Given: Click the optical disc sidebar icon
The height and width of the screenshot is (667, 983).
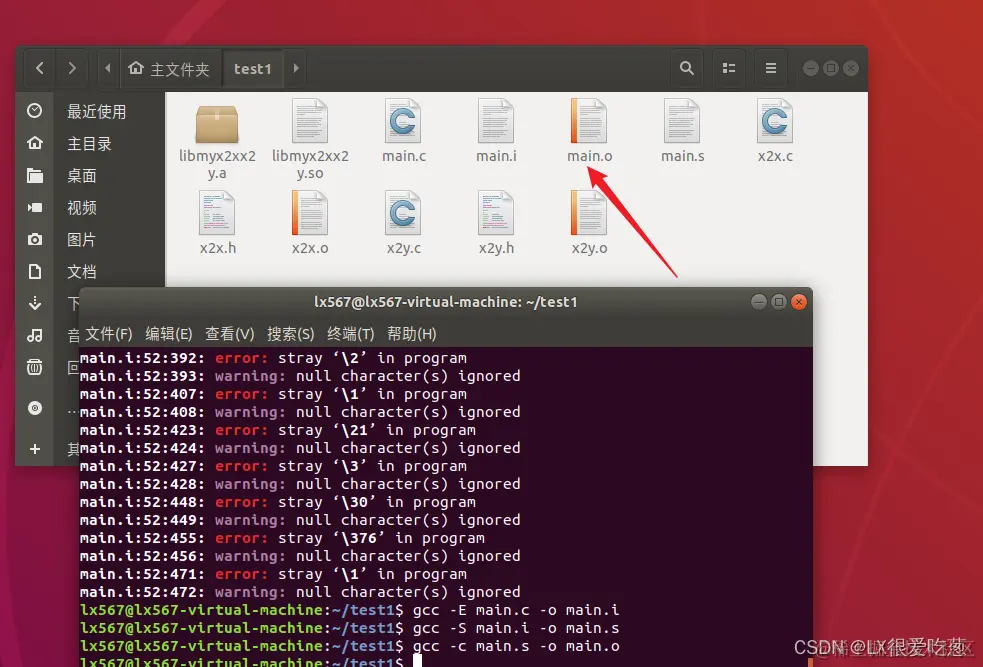Looking at the screenshot, I should [x=34, y=408].
